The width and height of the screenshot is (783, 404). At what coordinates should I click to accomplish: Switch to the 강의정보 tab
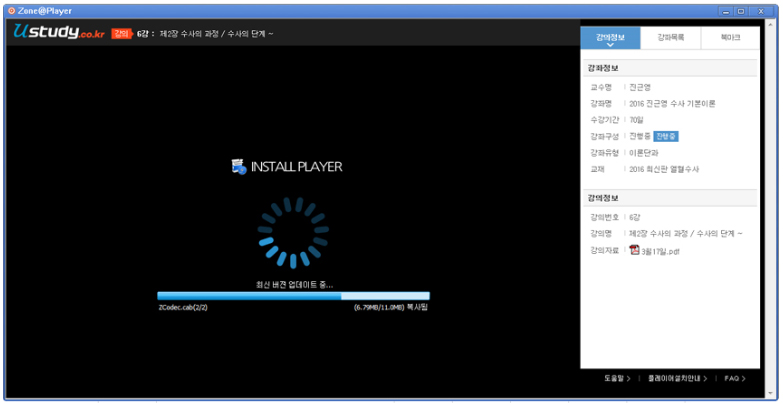pyautogui.click(x=610, y=37)
